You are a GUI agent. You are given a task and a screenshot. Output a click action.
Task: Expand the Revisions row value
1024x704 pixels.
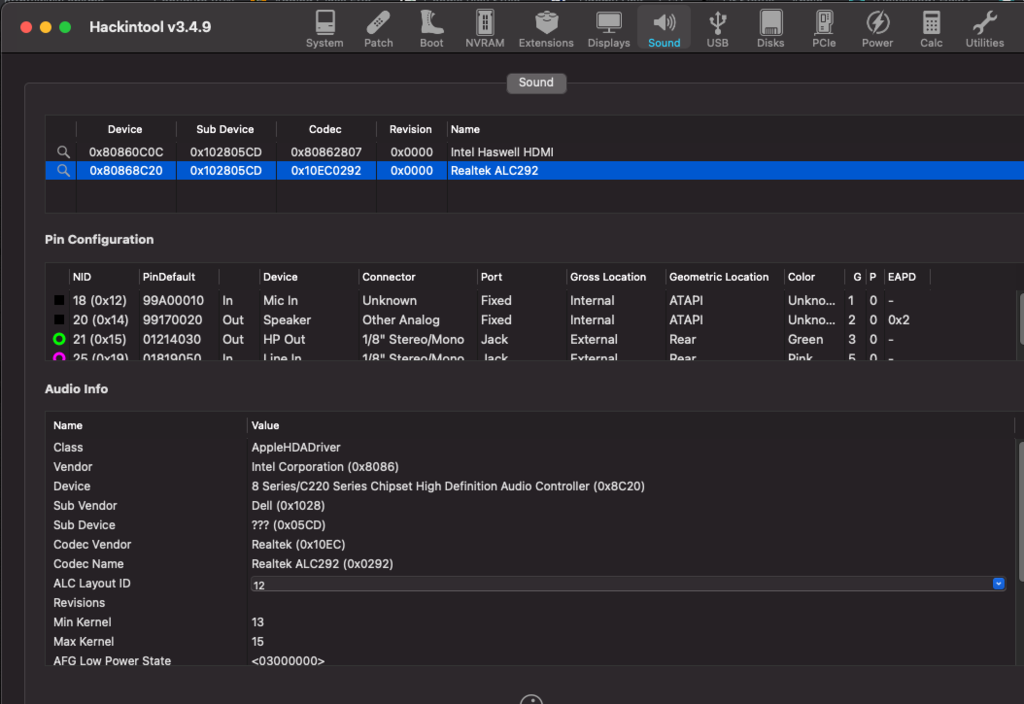[x=400, y=602]
